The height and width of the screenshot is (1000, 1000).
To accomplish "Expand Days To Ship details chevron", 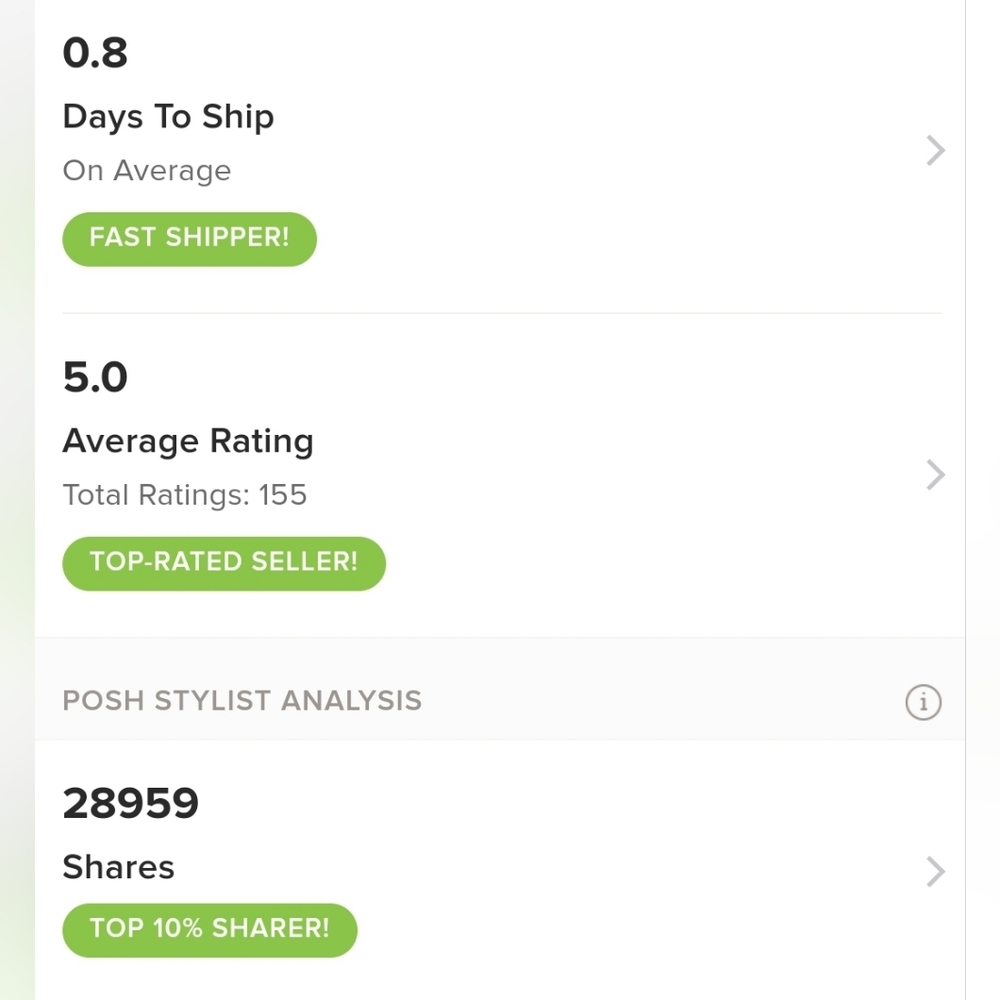I will tap(935, 151).
